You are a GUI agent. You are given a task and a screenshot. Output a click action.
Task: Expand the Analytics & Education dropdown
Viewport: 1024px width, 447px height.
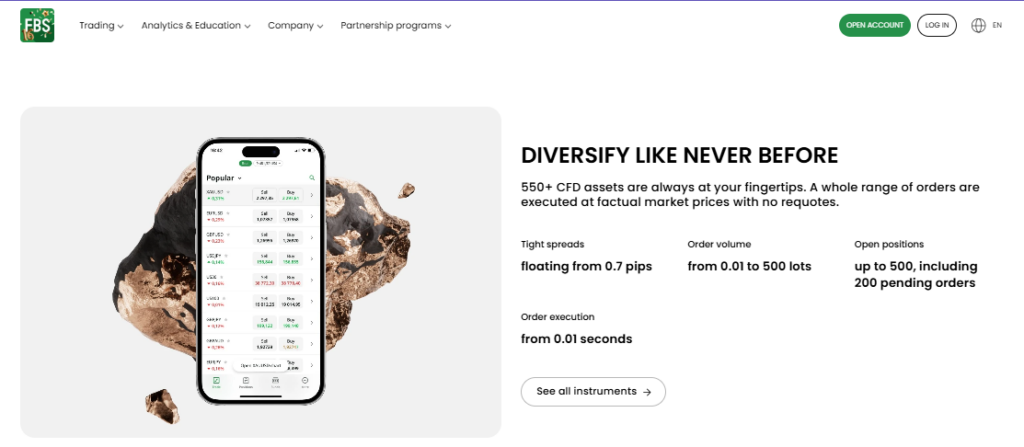click(196, 25)
